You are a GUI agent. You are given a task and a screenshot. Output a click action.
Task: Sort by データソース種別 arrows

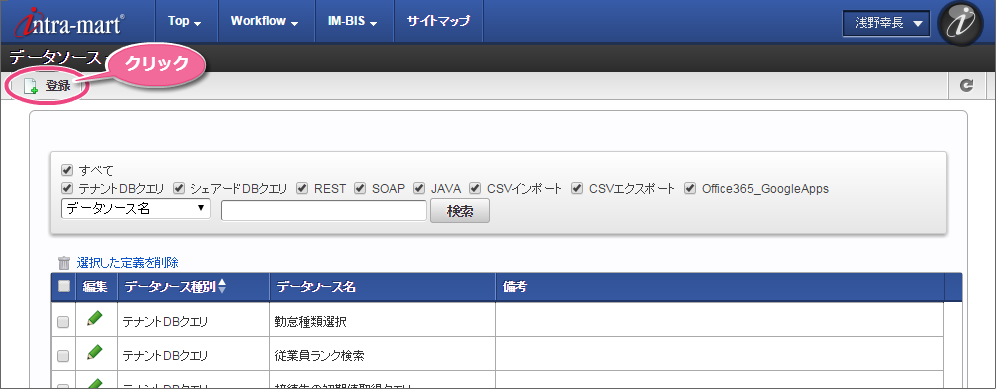(222, 287)
